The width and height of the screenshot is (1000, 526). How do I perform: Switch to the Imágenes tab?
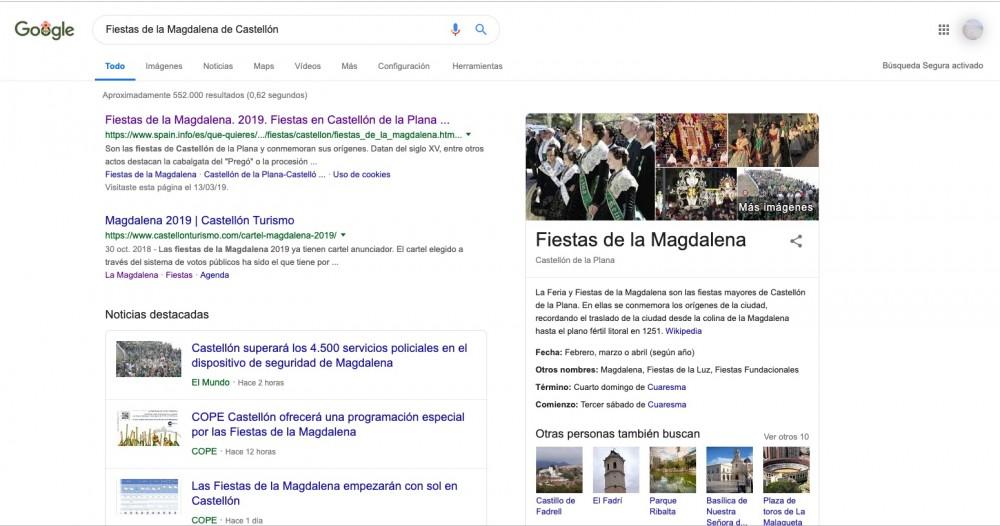(x=164, y=67)
